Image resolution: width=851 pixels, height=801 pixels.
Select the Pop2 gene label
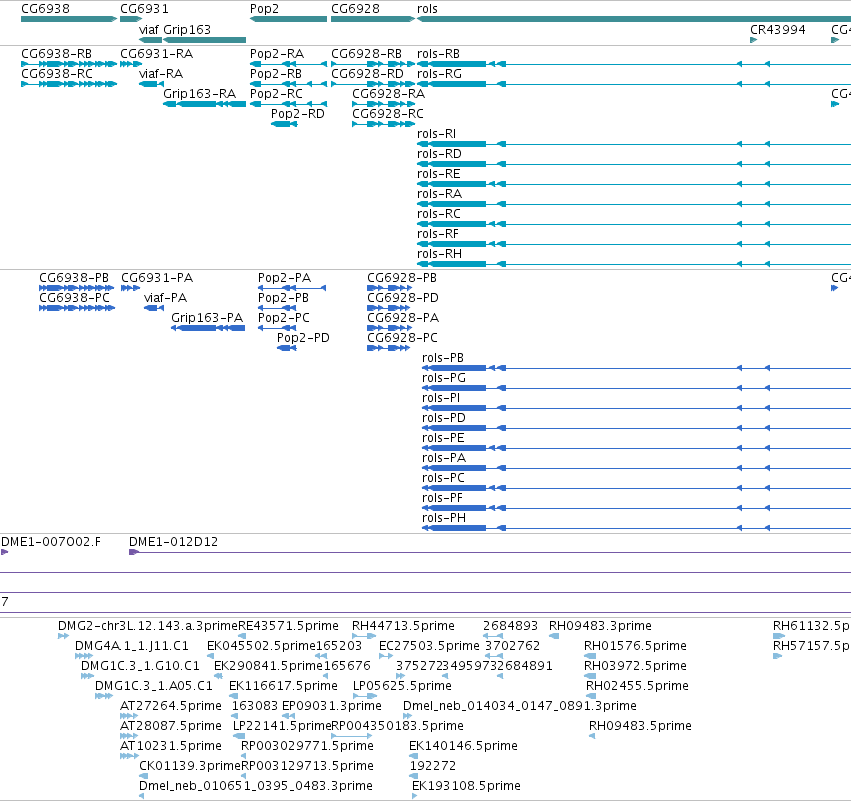[x=264, y=9]
